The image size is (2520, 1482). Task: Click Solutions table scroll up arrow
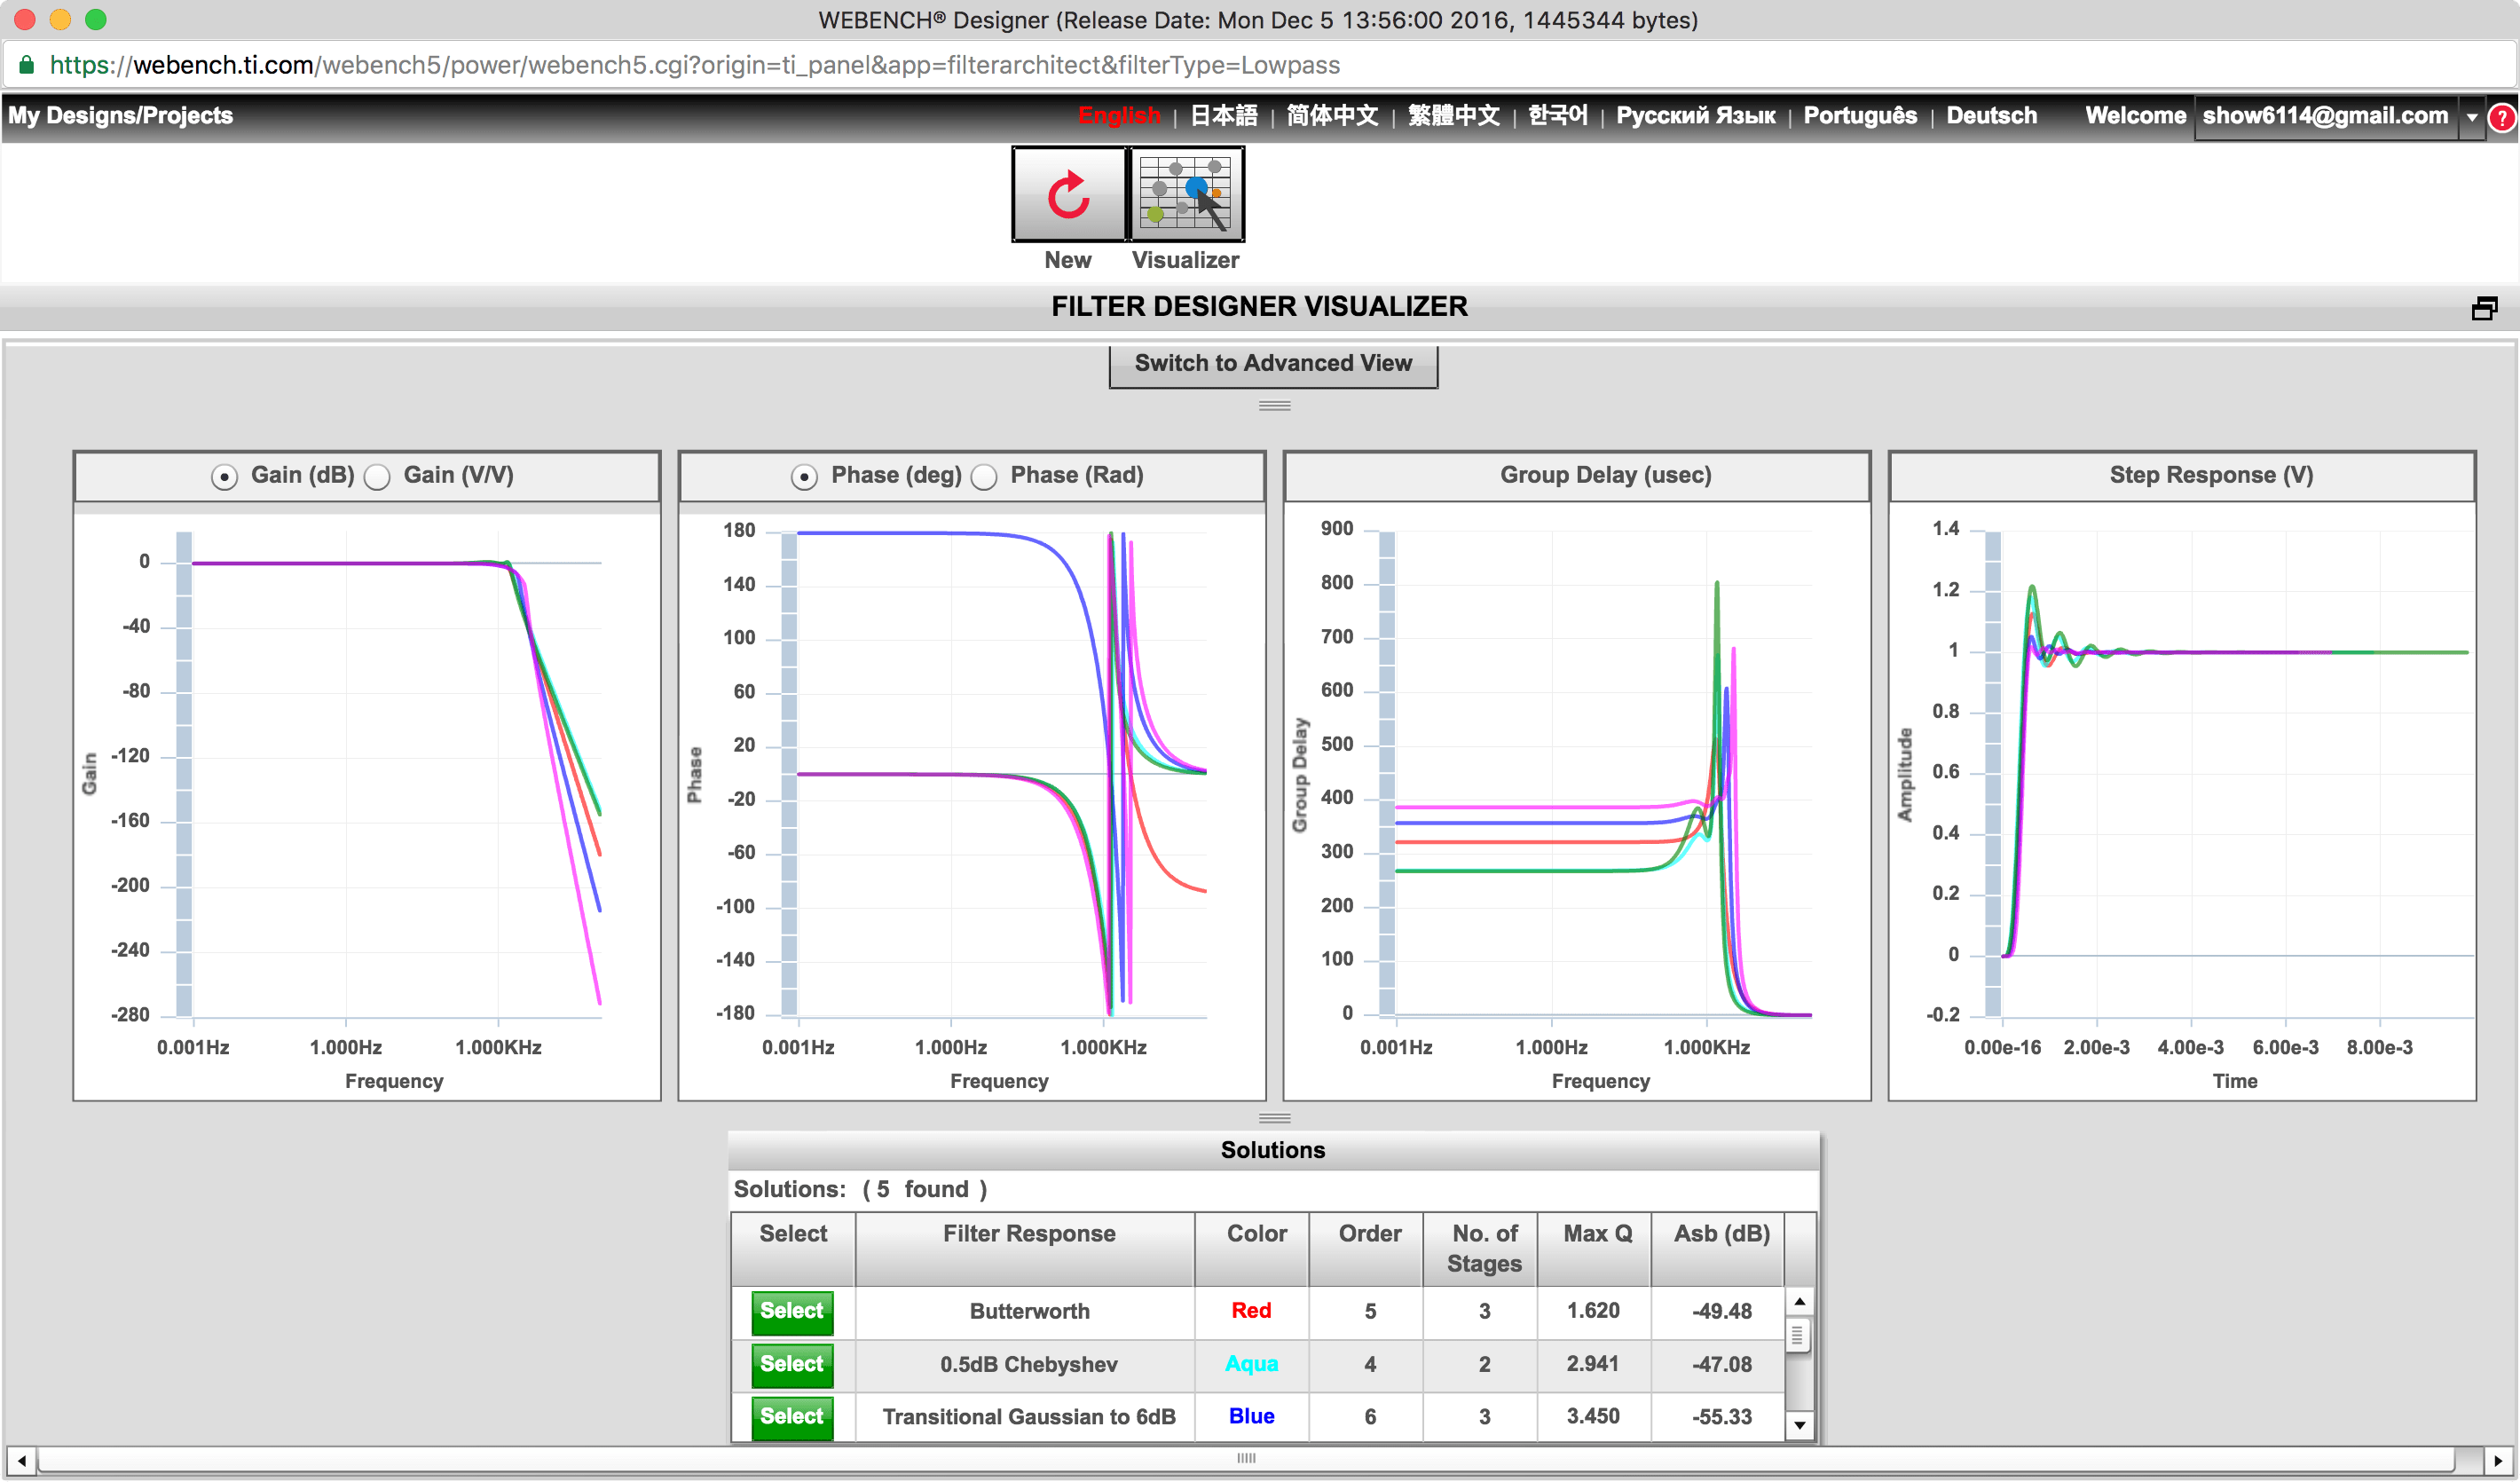[x=1799, y=1302]
